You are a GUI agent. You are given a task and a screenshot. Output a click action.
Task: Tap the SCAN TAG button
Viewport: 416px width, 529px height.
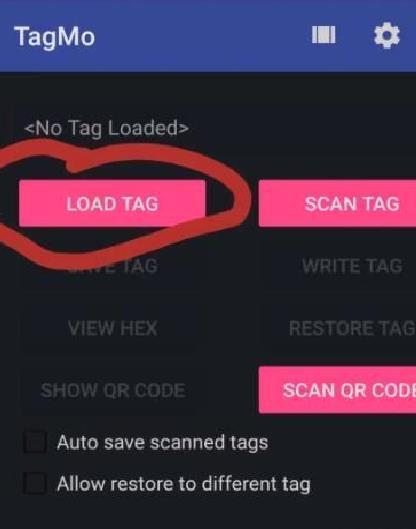coord(337,203)
